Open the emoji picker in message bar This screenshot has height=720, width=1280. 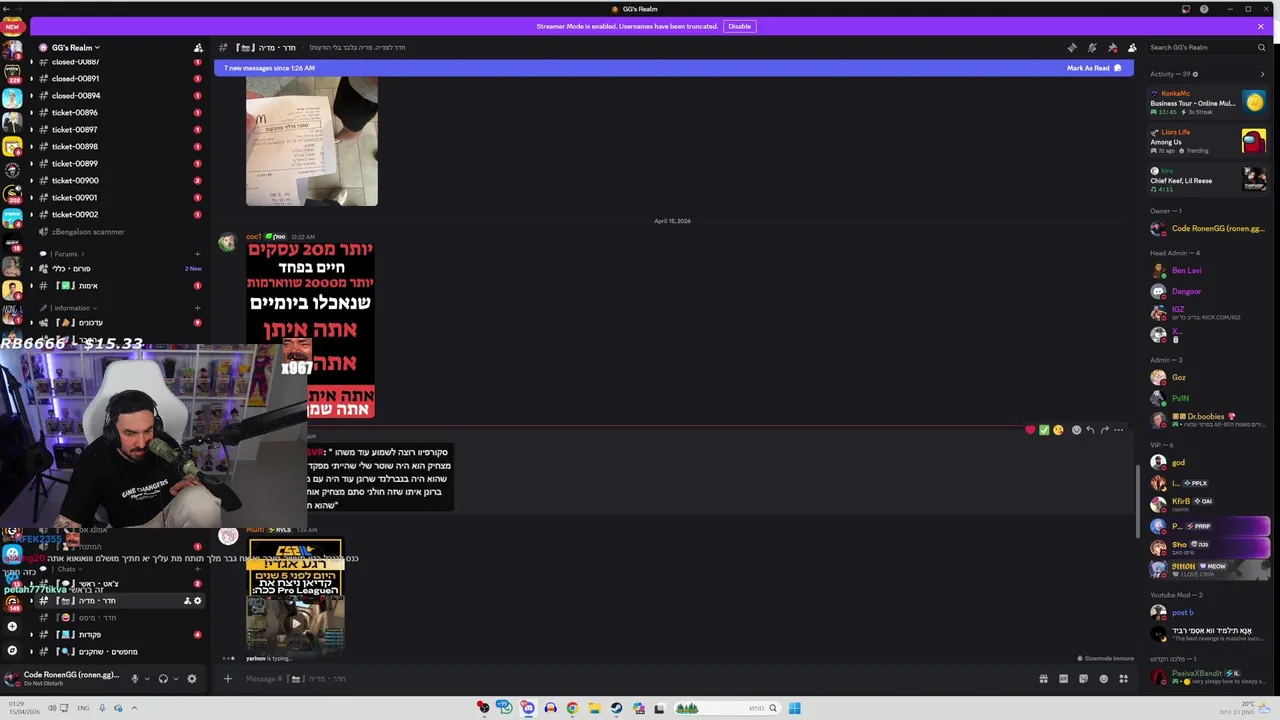(1103, 679)
